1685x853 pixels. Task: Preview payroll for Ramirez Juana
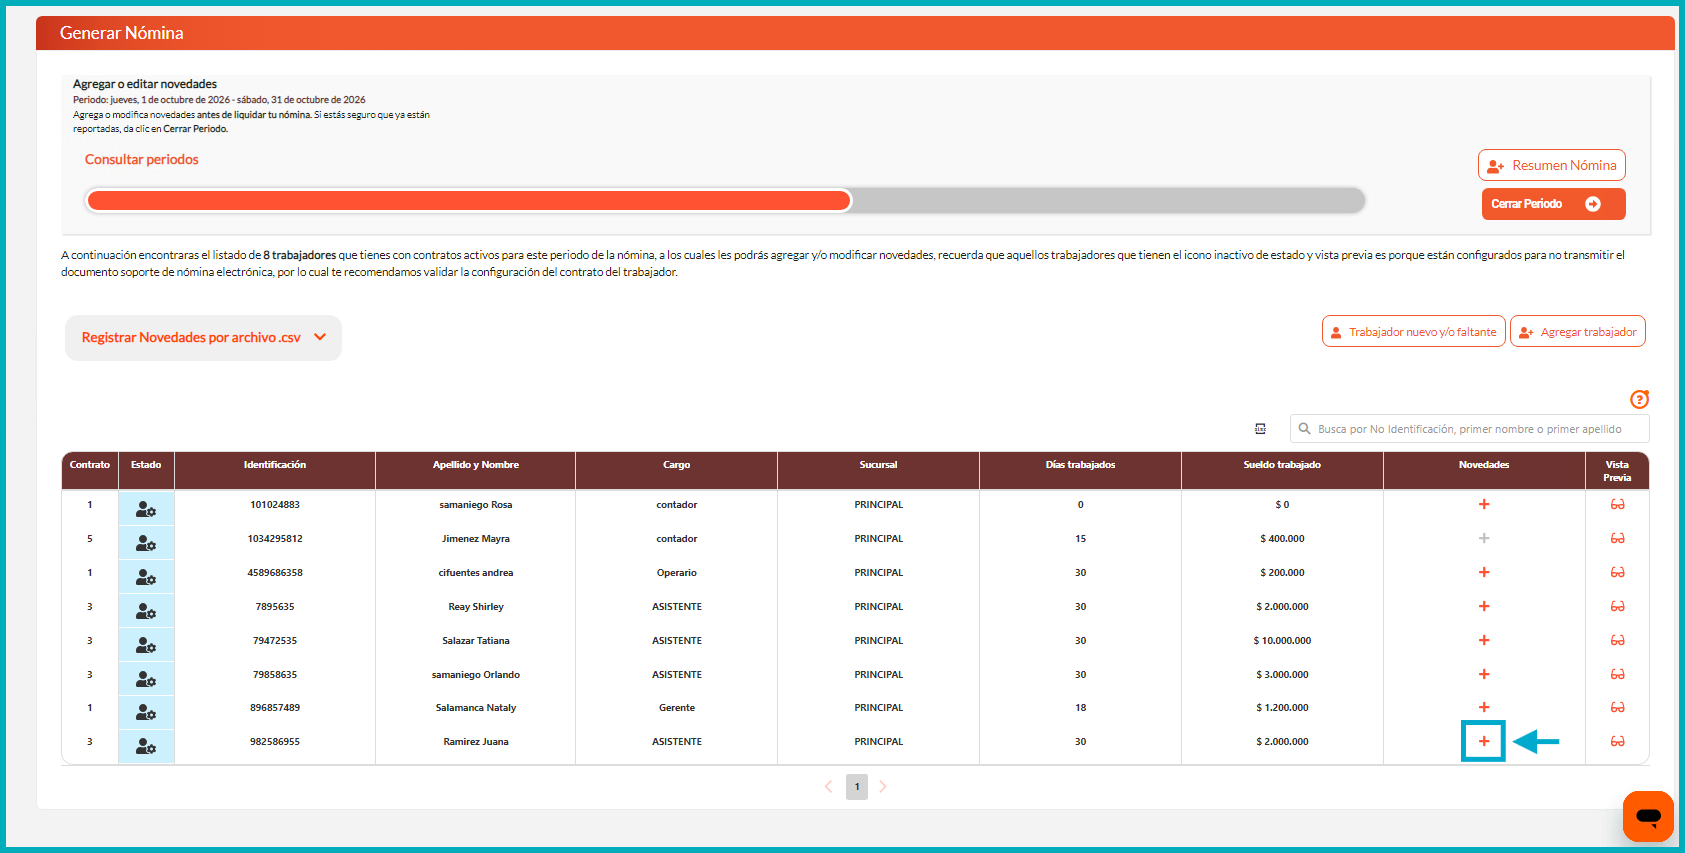click(x=1617, y=742)
